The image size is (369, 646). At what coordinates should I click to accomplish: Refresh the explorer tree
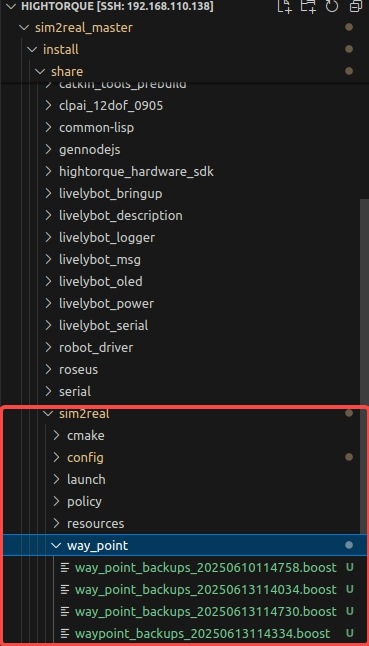pos(332,6)
